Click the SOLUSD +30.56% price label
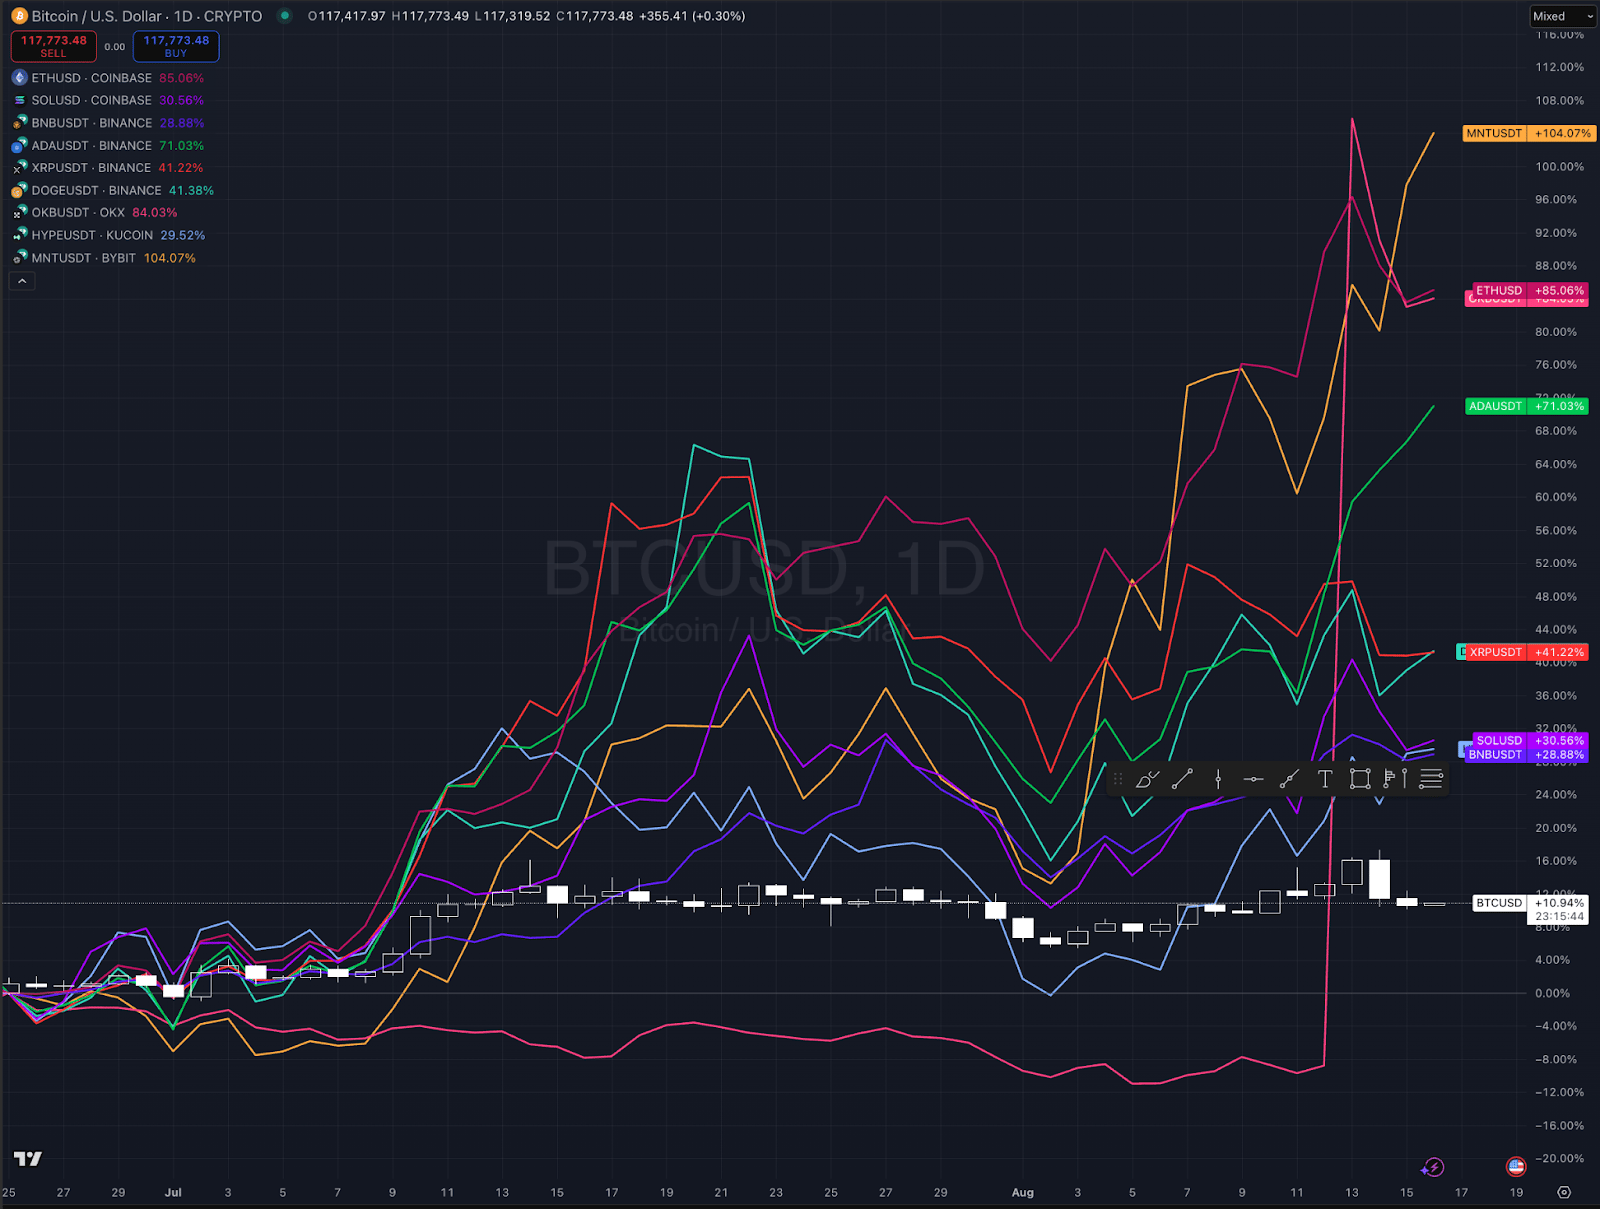Image resolution: width=1600 pixels, height=1209 pixels. (1529, 741)
